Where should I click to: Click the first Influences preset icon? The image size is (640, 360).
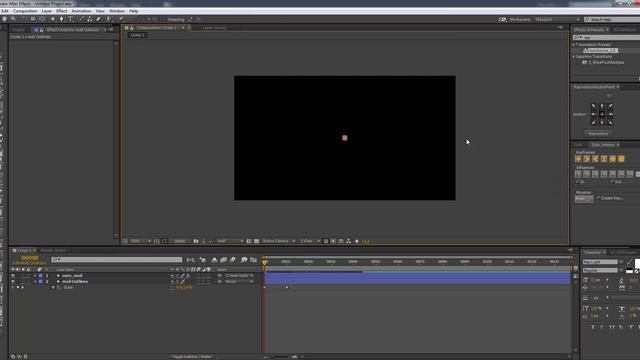coord(578,174)
